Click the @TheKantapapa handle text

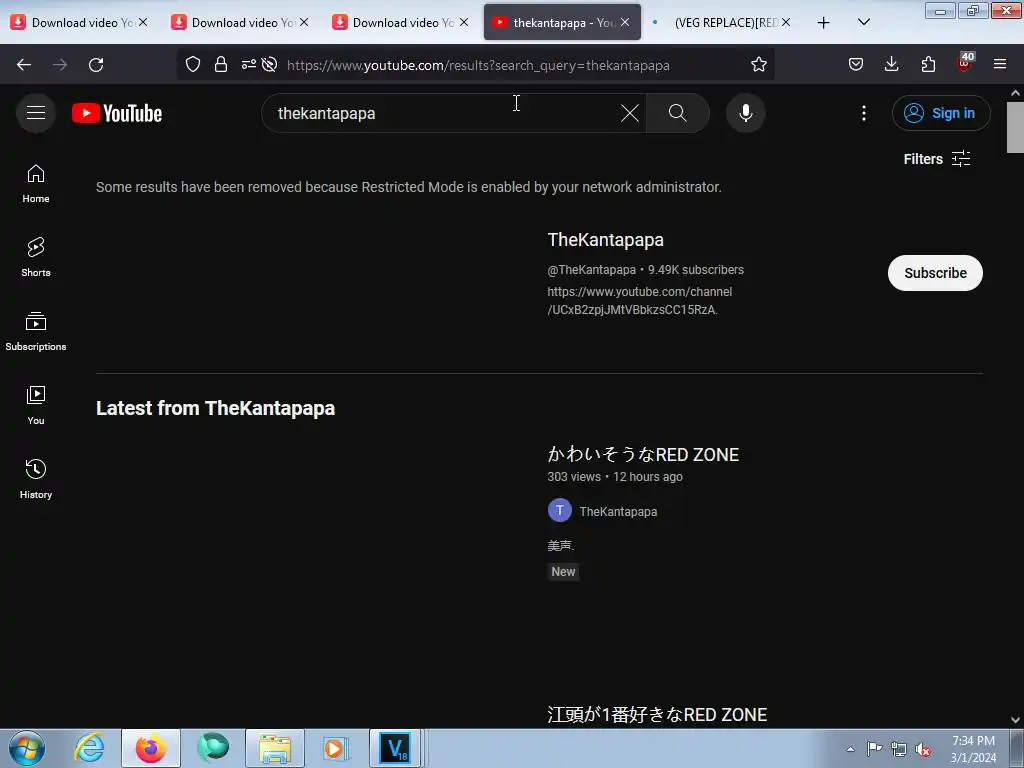tap(592, 270)
